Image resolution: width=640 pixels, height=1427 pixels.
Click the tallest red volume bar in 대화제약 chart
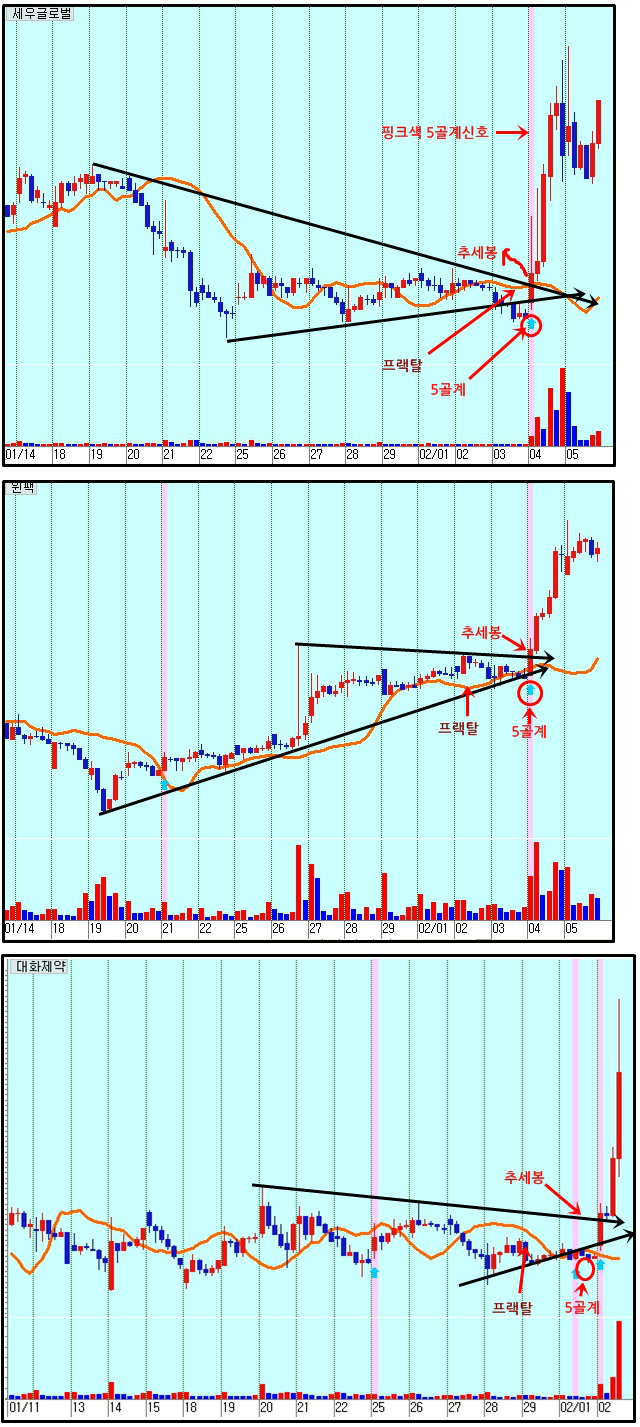619,1359
